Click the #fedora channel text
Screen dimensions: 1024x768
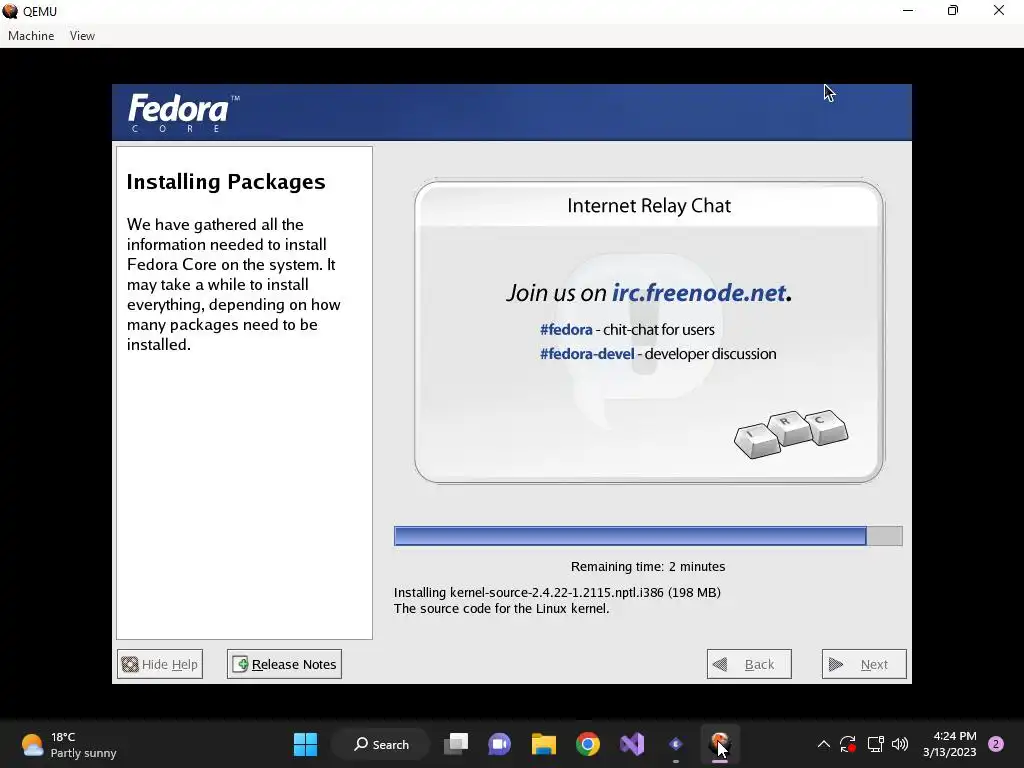pos(566,330)
